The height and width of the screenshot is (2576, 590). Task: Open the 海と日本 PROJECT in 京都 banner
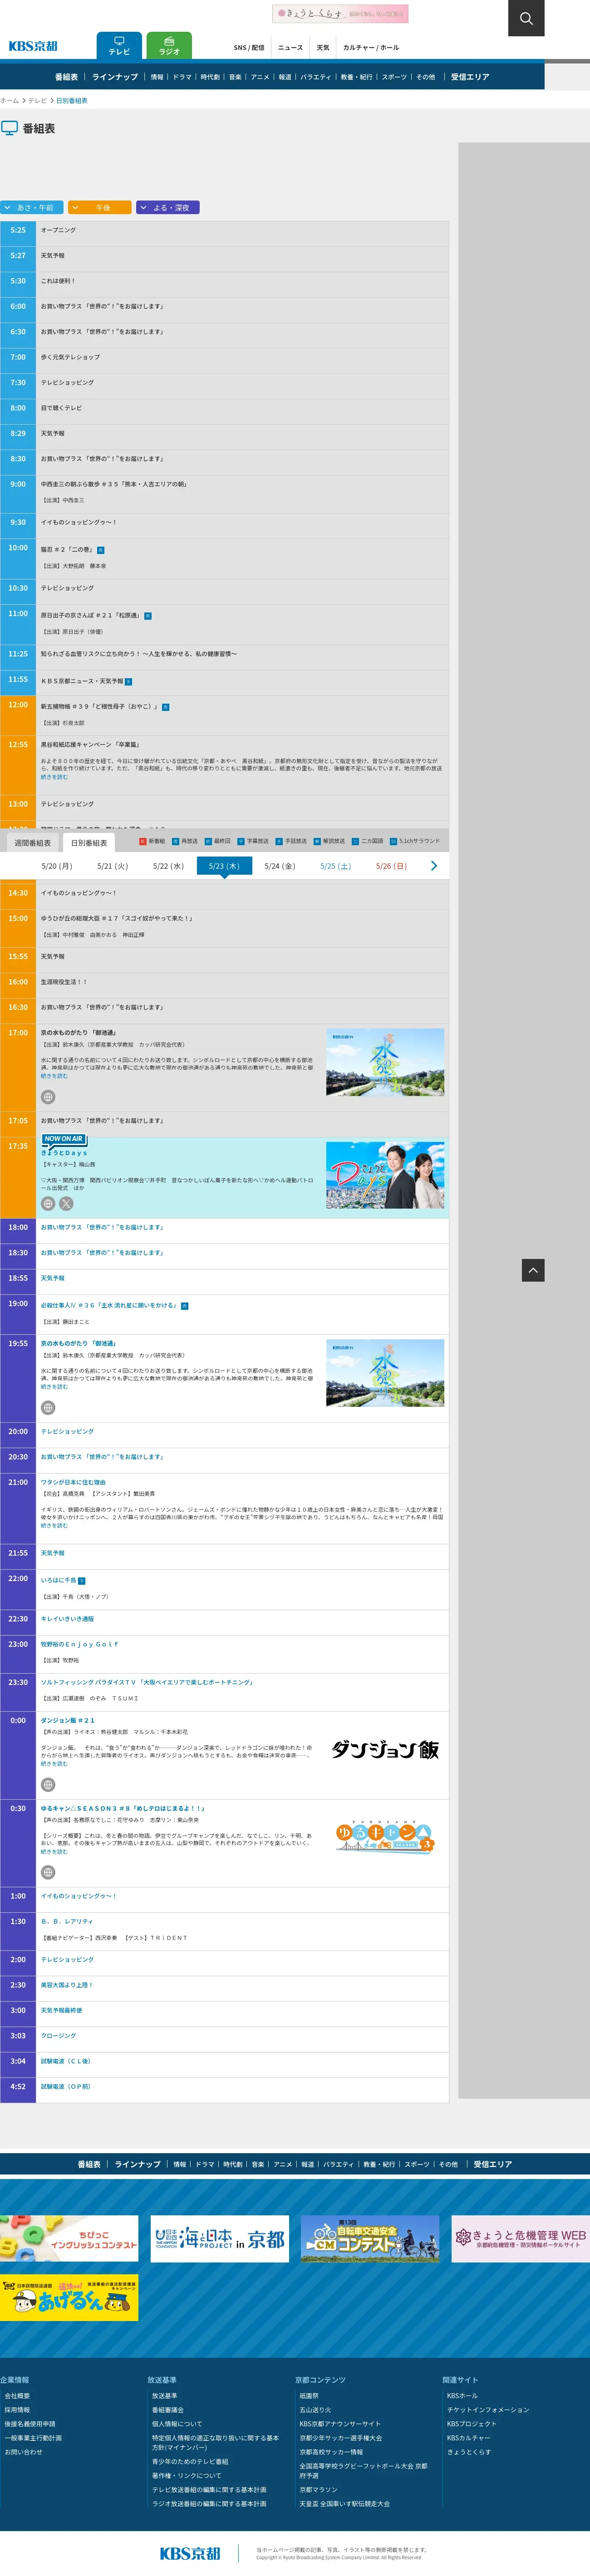click(x=219, y=2238)
